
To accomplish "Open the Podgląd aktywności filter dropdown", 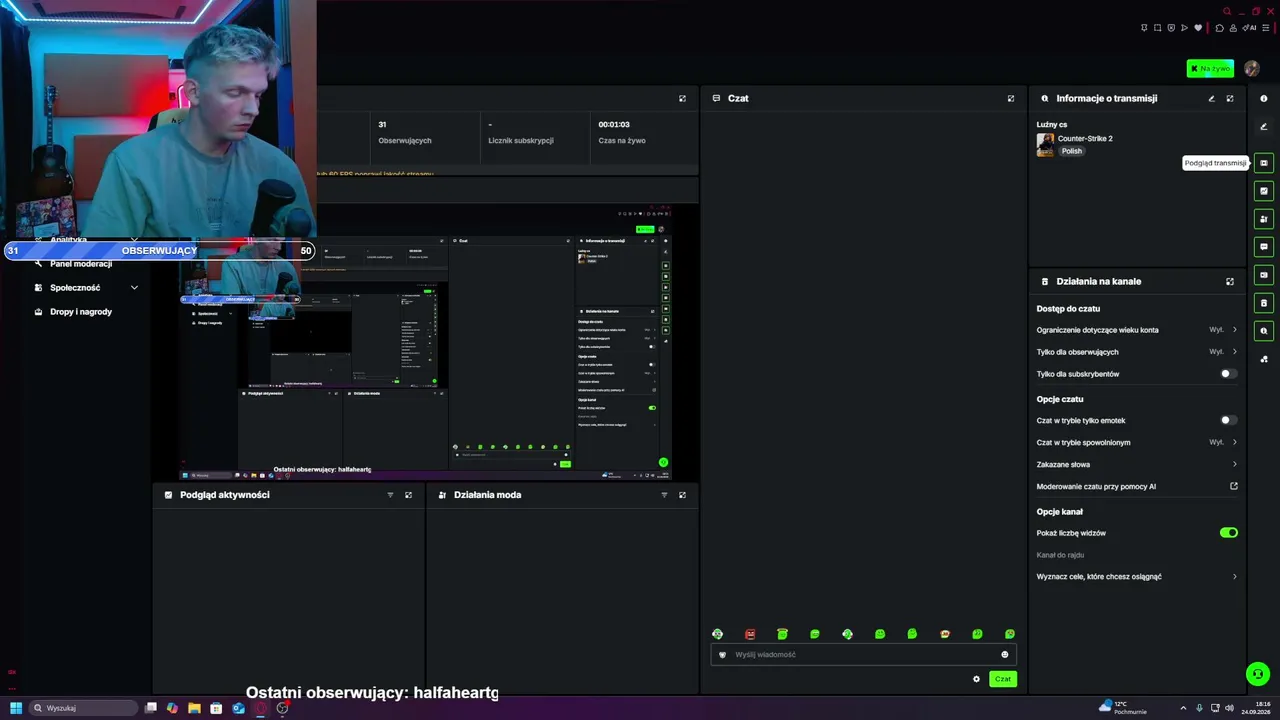I will (x=390, y=495).
